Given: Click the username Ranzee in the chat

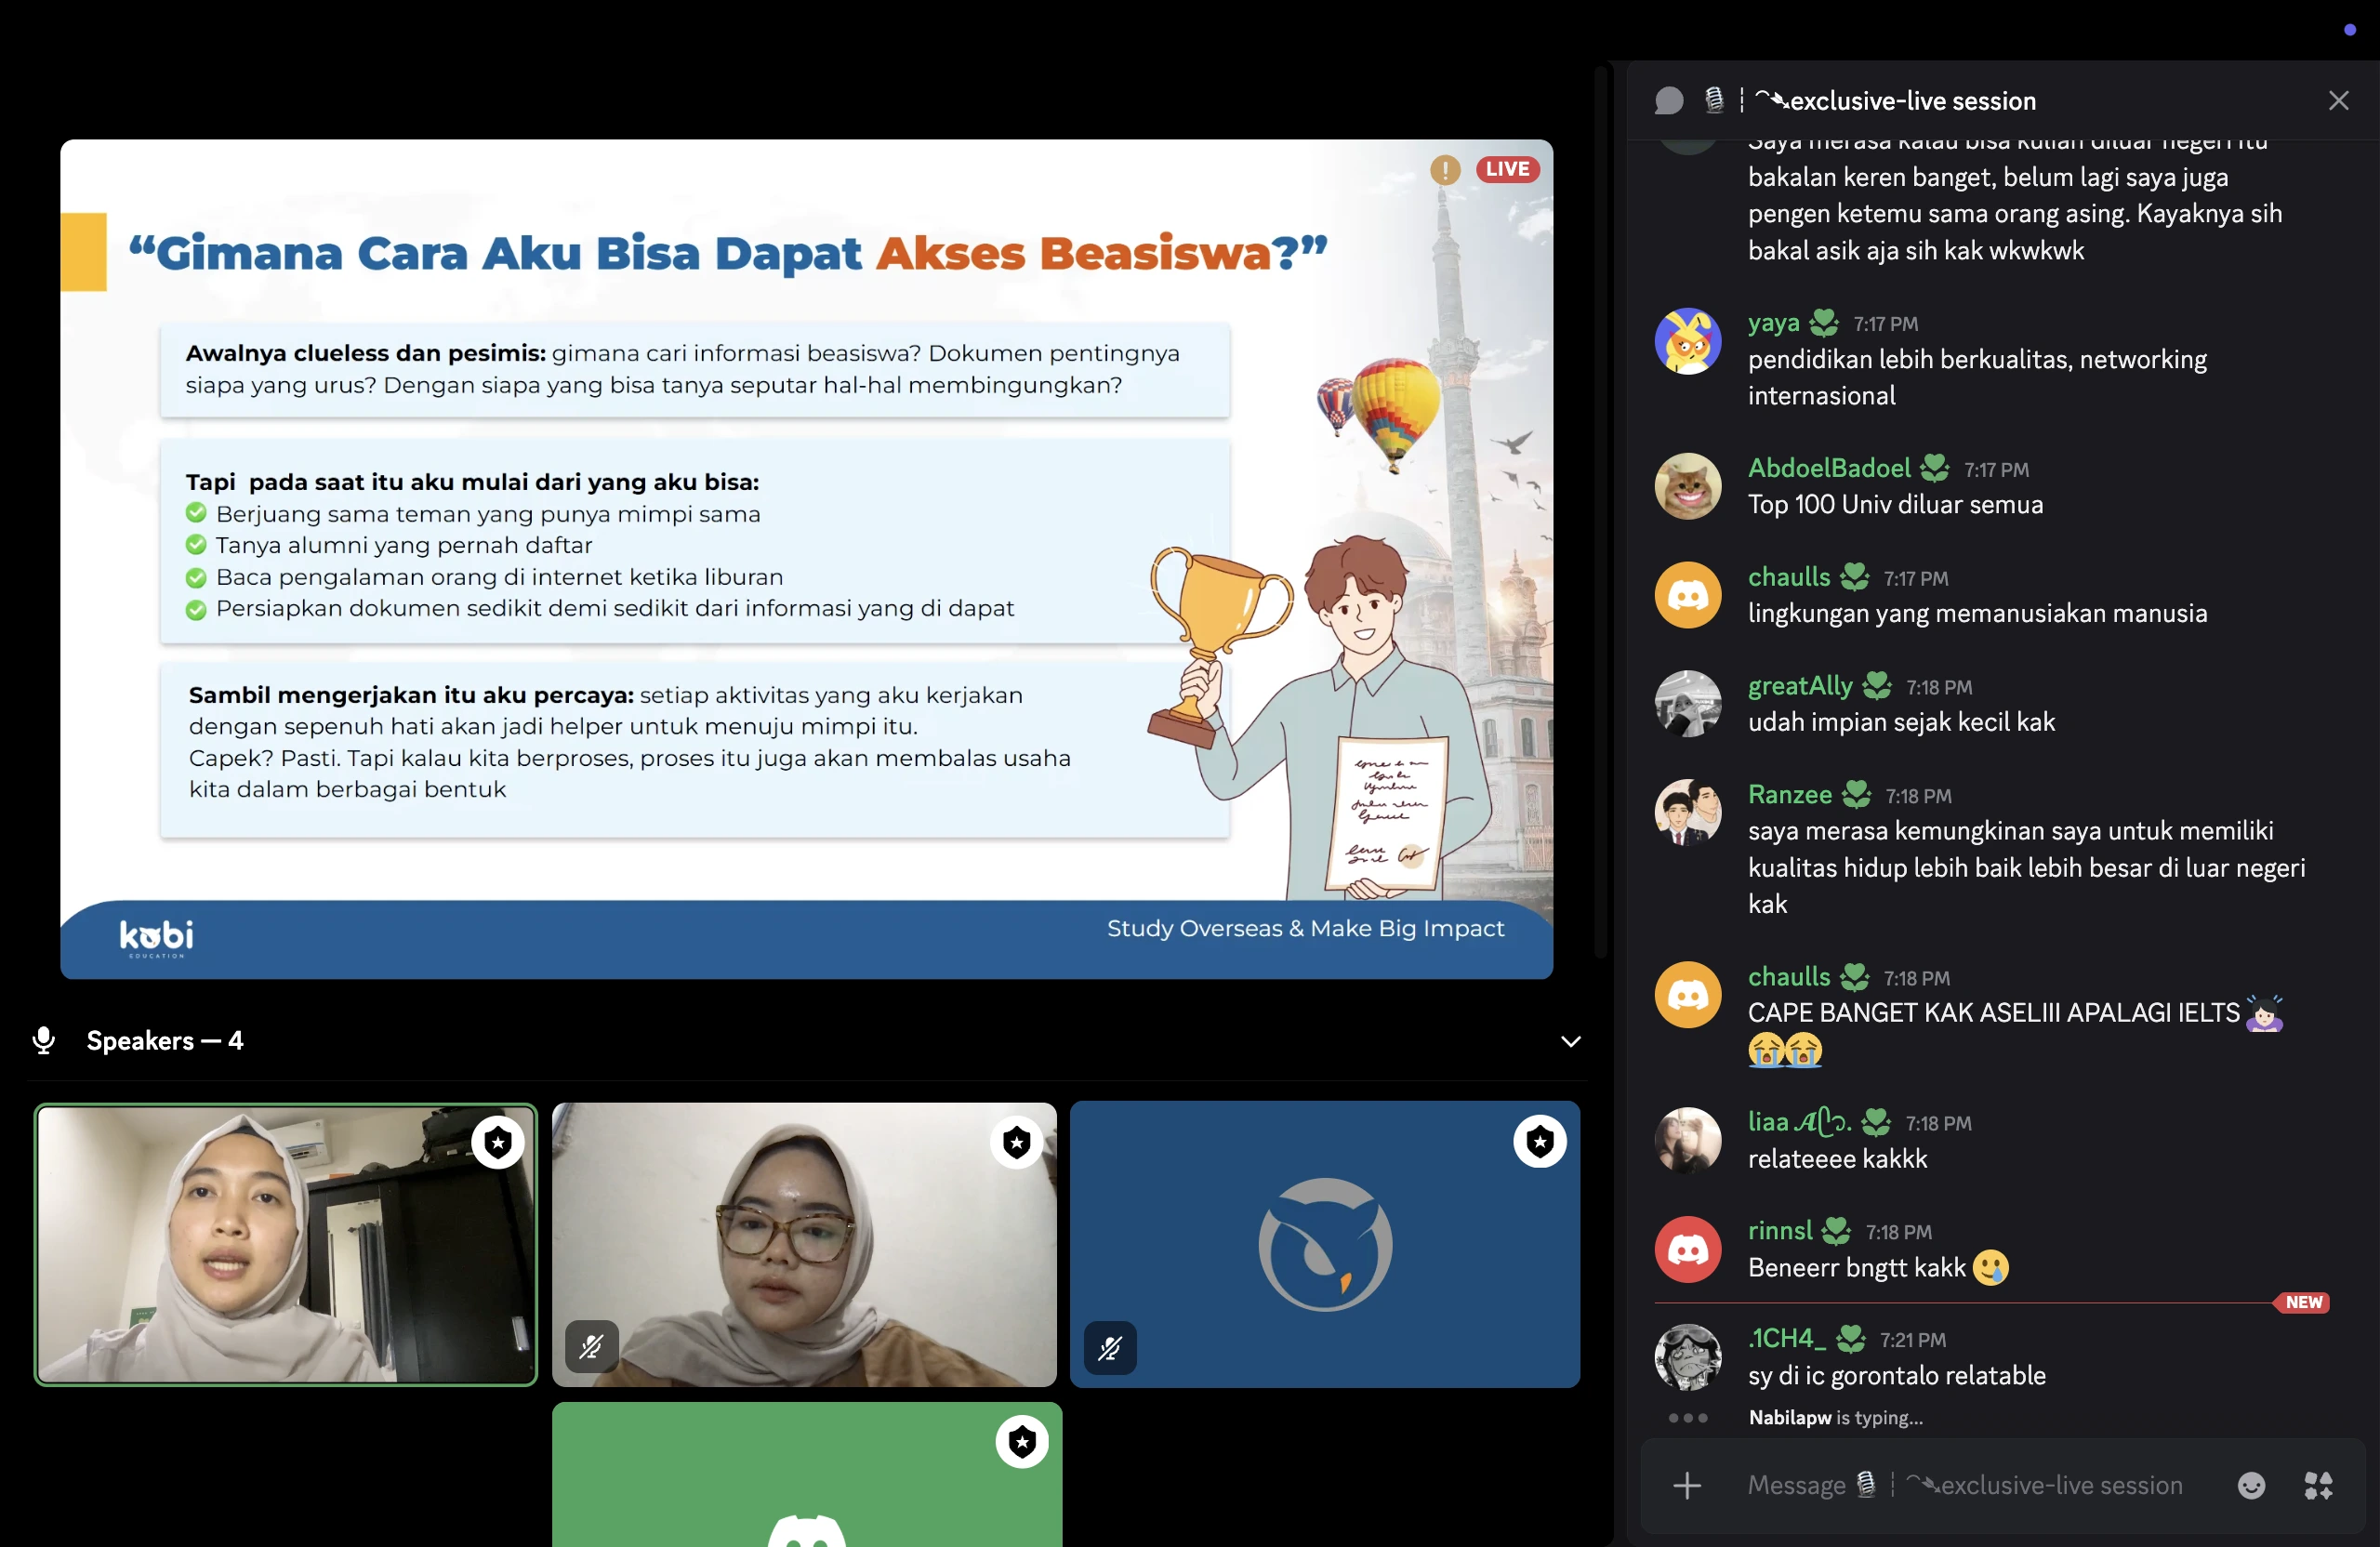Looking at the screenshot, I should [x=1791, y=793].
